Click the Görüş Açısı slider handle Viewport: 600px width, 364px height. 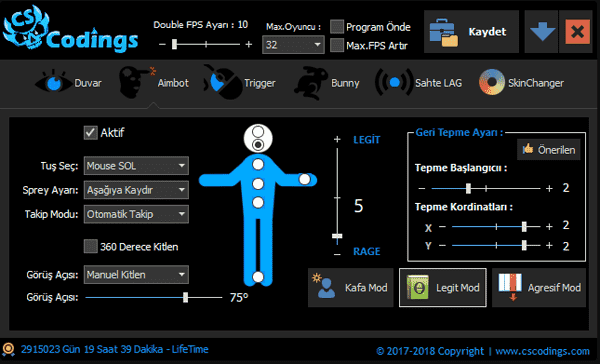click(186, 297)
